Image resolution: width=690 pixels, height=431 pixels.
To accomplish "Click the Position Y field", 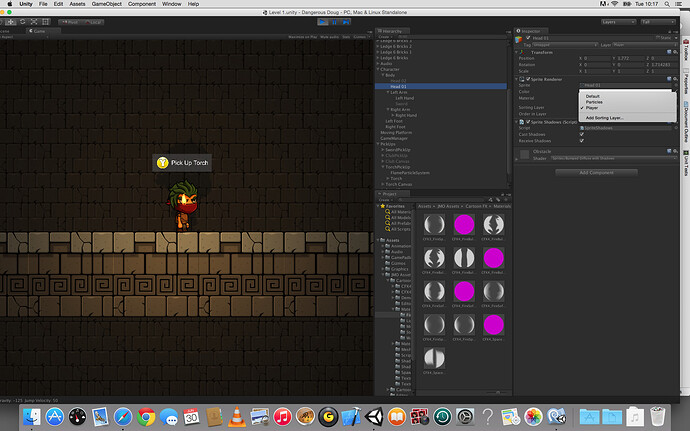I will click(629, 58).
